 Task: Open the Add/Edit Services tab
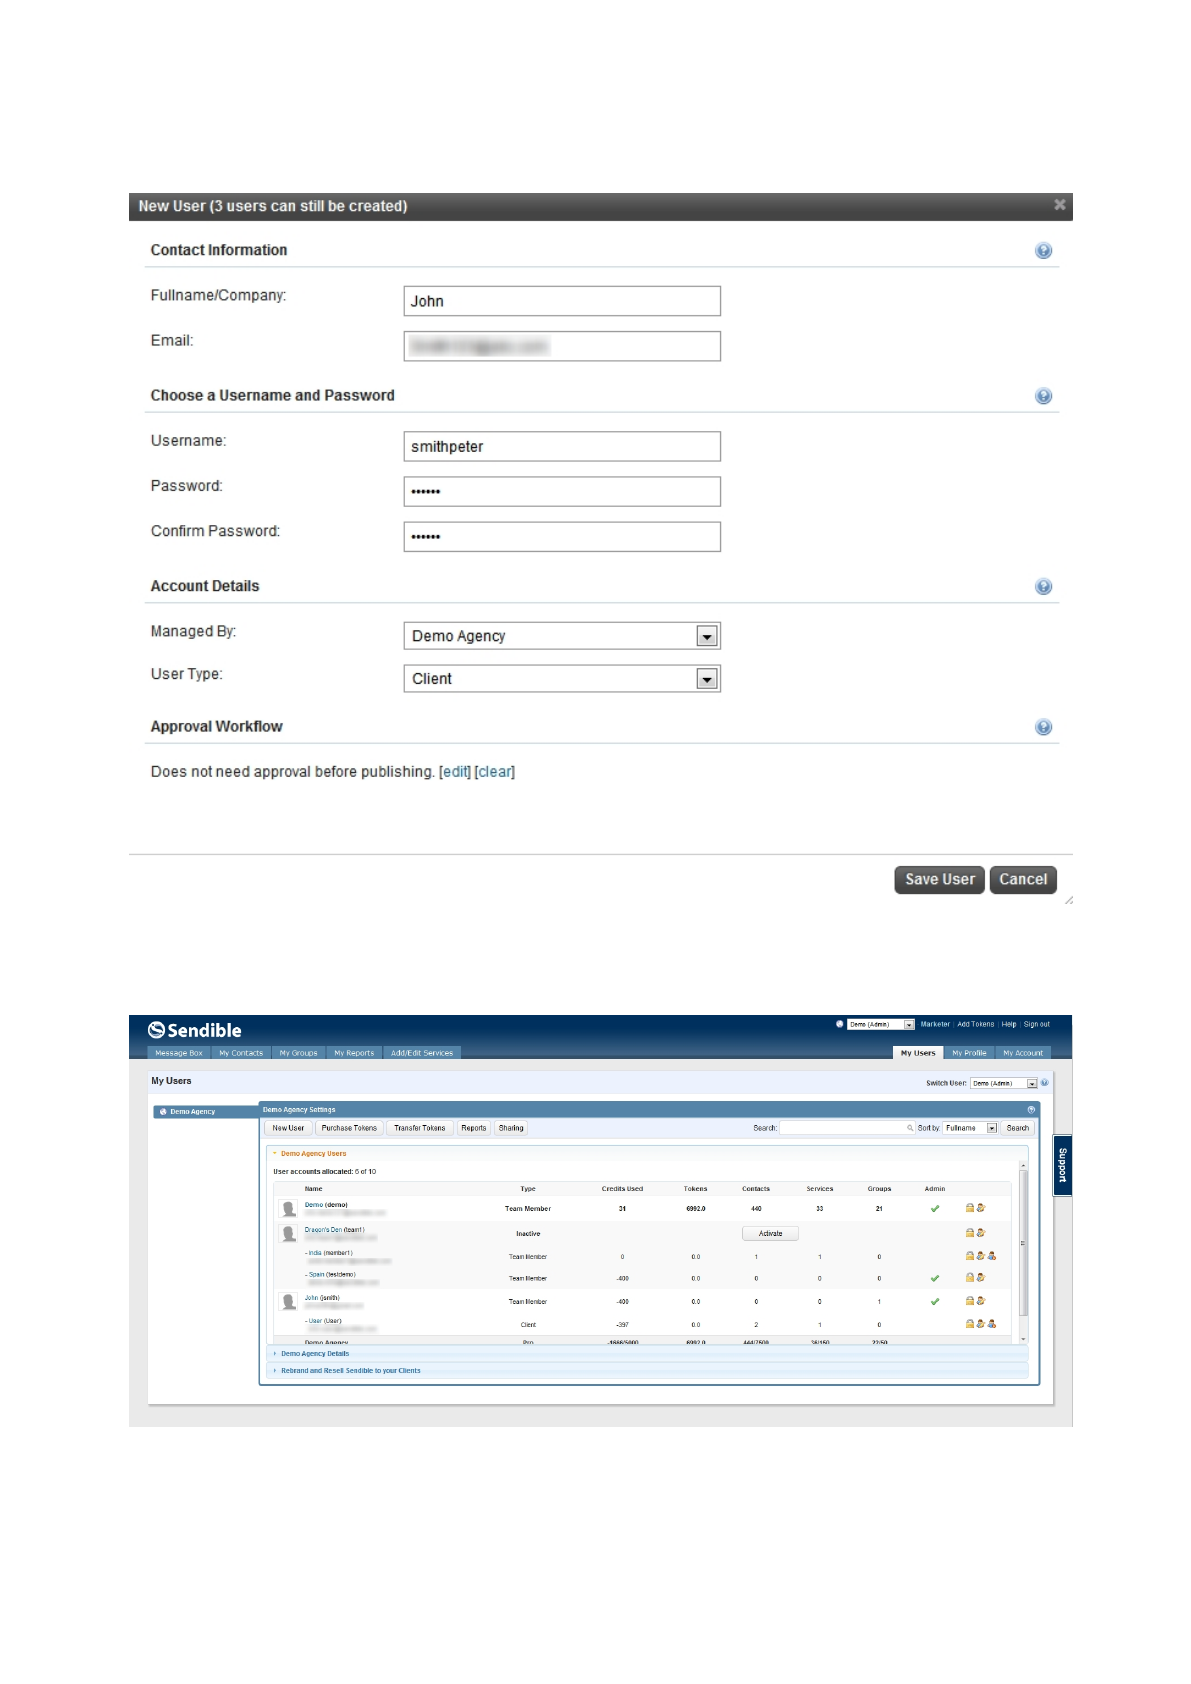click(x=422, y=1053)
